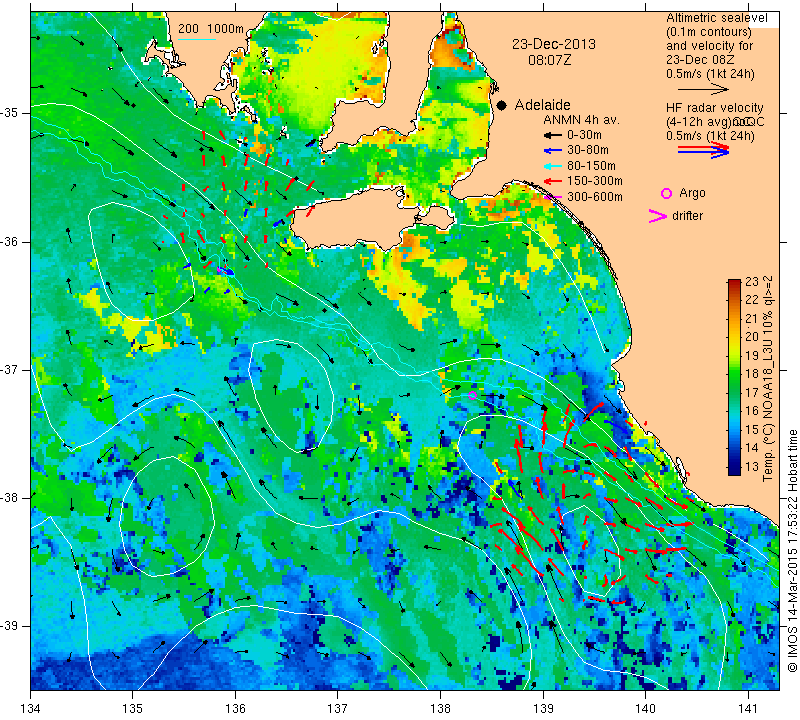The width and height of the screenshot is (800, 720).
Task: Click the latitude axis label -36
Action: 11,241
